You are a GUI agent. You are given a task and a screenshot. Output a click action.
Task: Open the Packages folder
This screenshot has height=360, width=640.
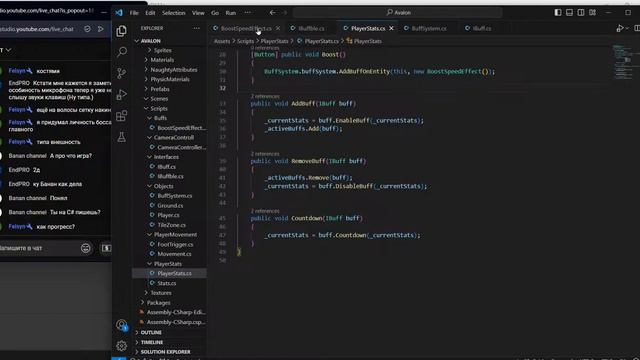click(x=158, y=303)
